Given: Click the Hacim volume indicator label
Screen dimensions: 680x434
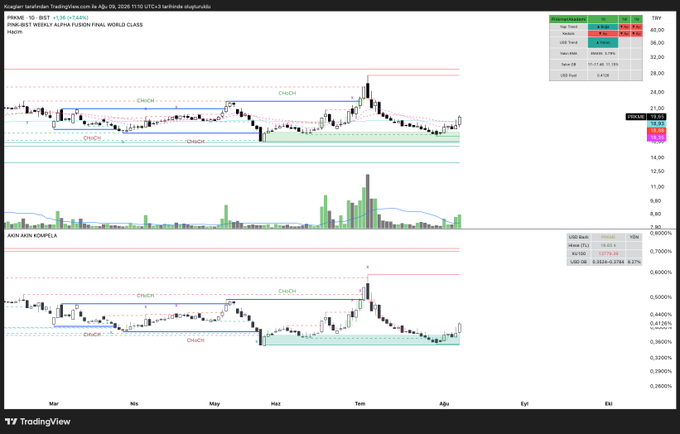Looking at the screenshot, I should (15, 32).
